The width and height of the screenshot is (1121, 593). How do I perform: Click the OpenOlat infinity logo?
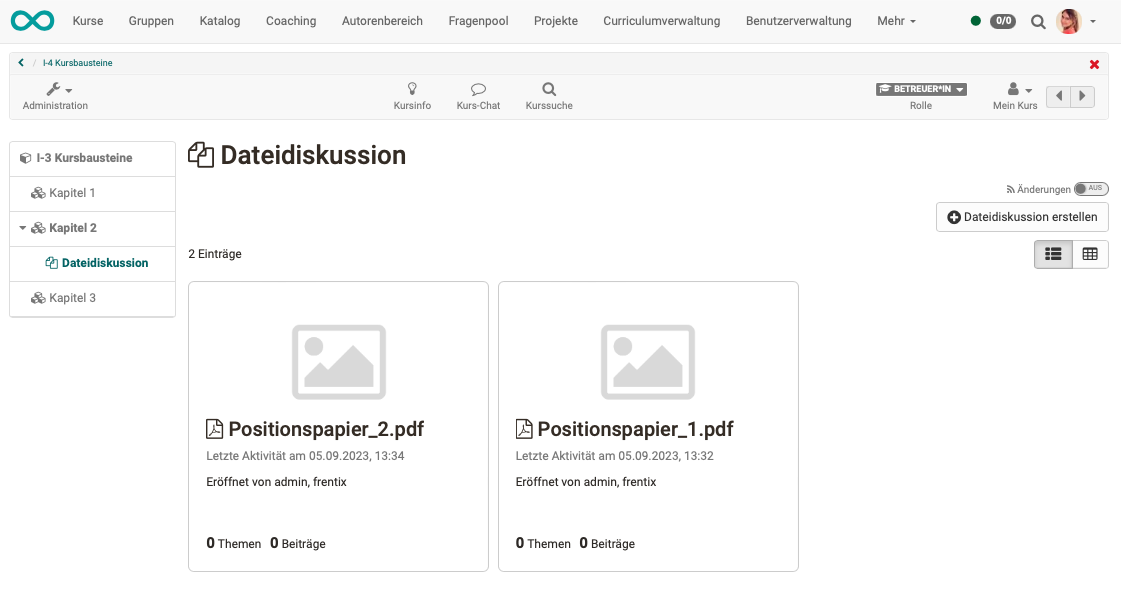click(x=32, y=20)
